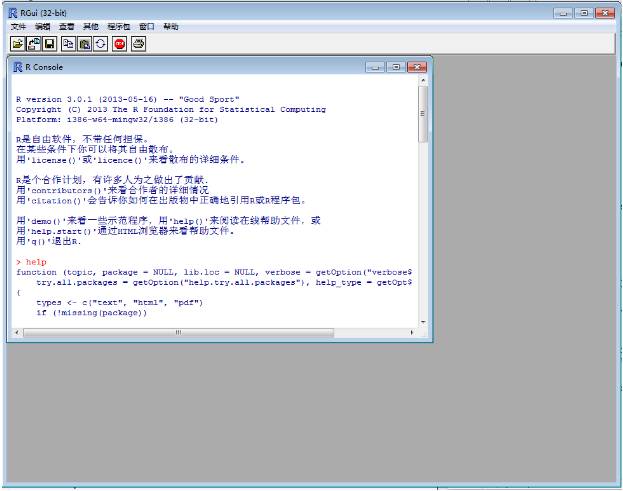Open the 帮助 (Help) menu
This screenshot has width=623, height=491.
171,27
